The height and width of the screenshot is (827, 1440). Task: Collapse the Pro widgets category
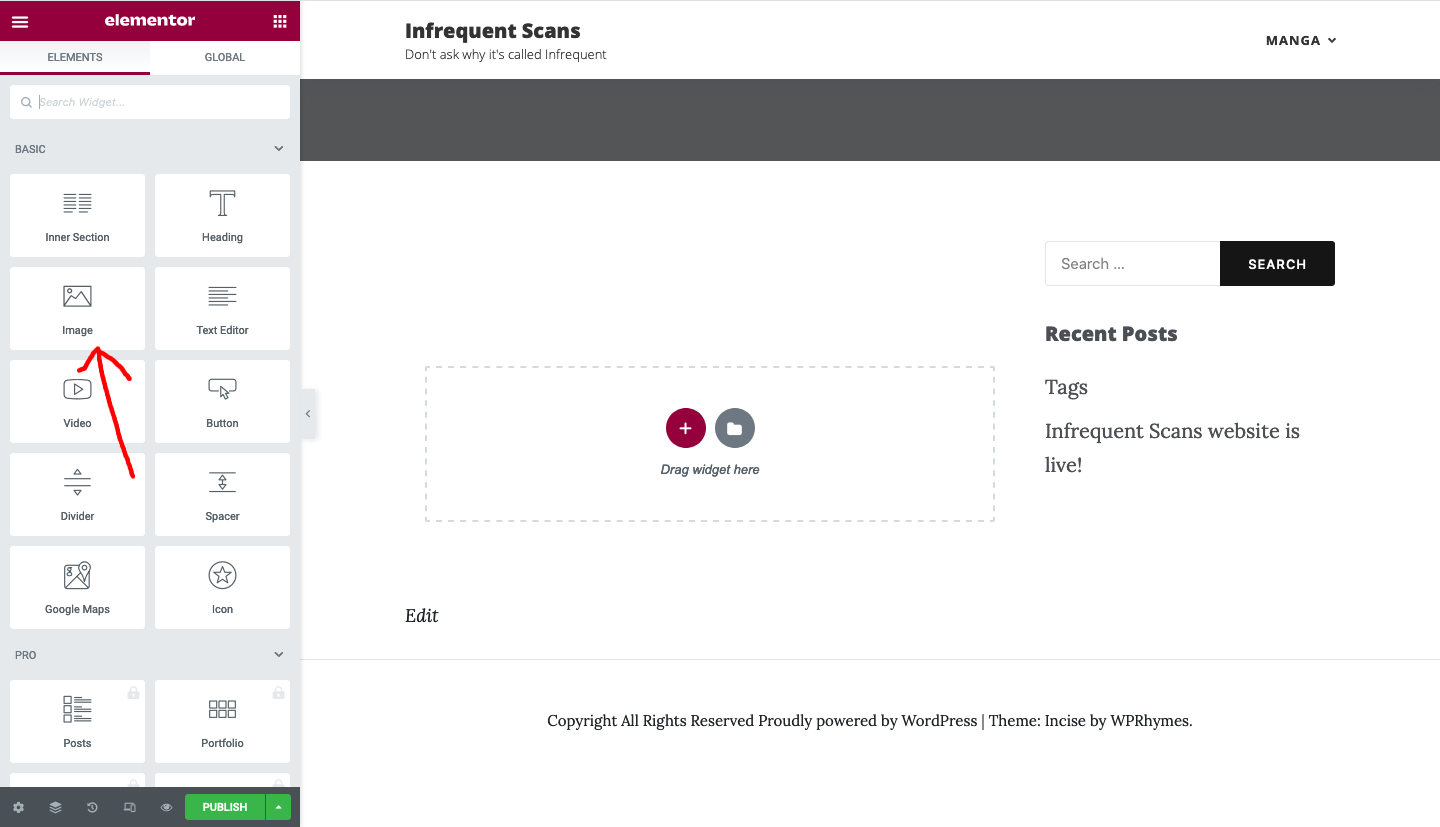[x=279, y=655]
